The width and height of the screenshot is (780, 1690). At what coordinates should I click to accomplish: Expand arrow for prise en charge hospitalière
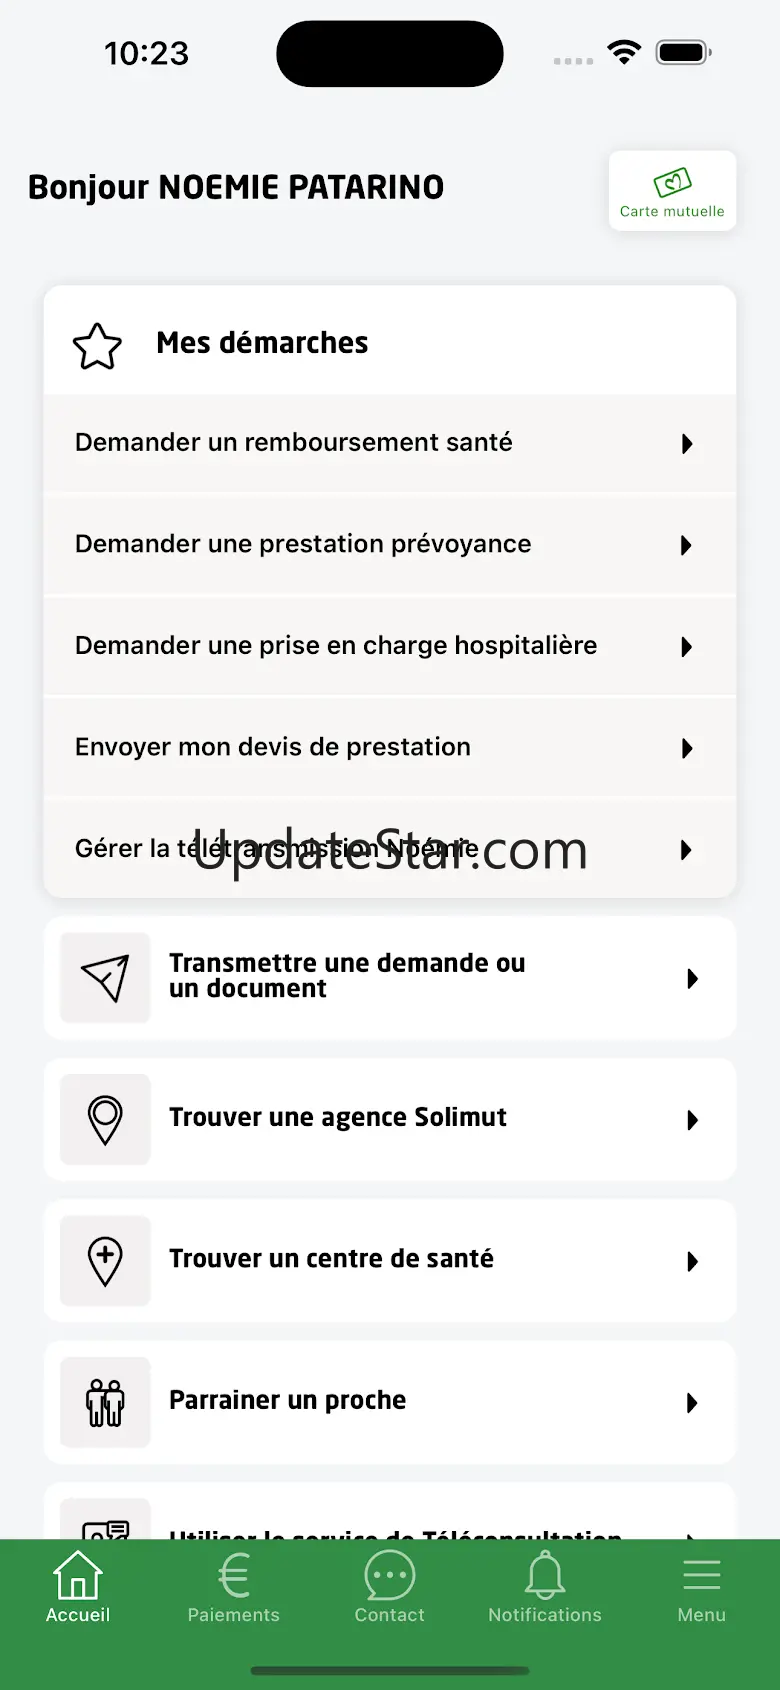click(x=686, y=647)
